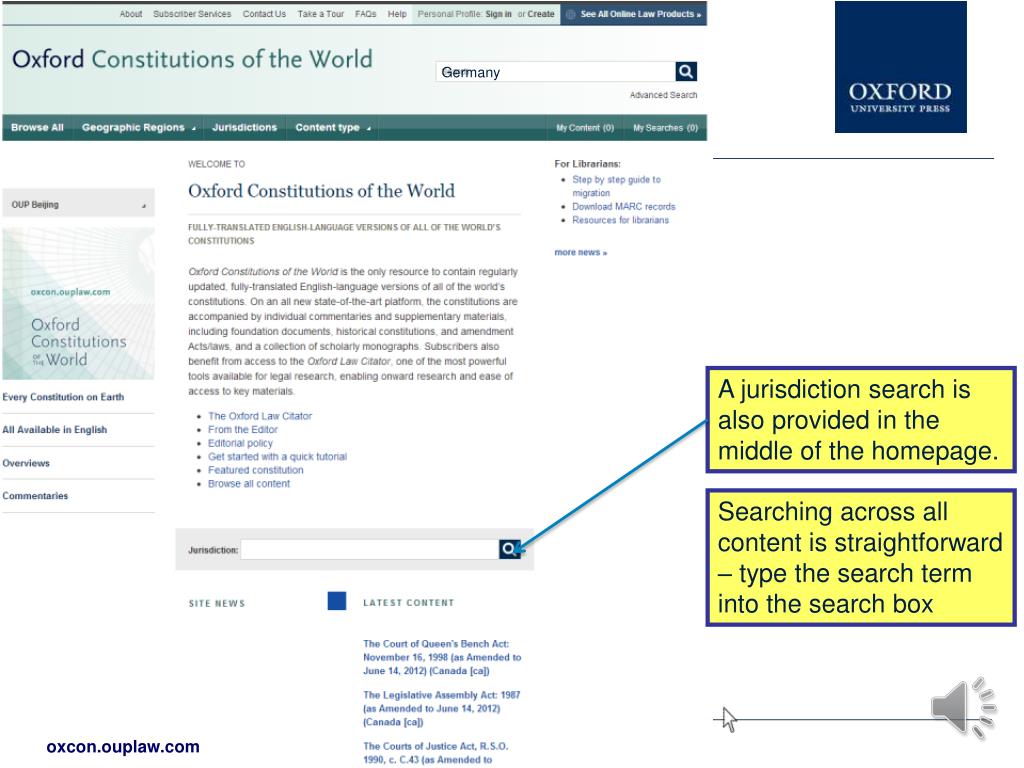Click Get started with a quick tutorial

278,456
